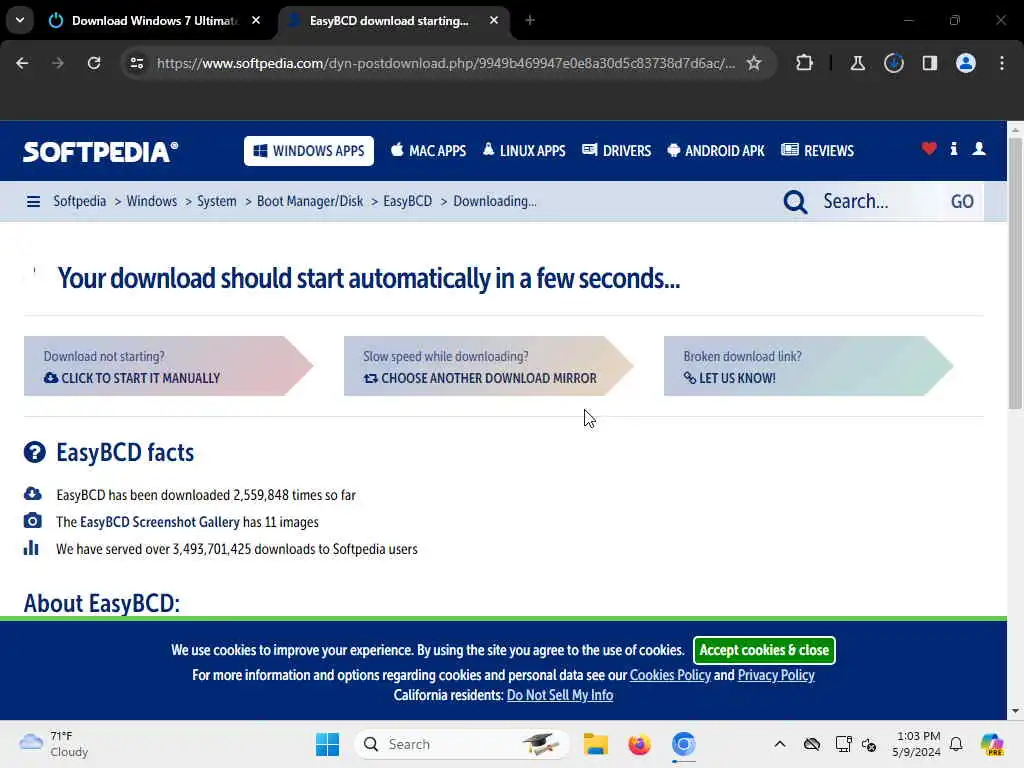The height and width of the screenshot is (768, 1024).
Task: Open Boot Manager/Disk breadcrumb
Action: (310, 201)
